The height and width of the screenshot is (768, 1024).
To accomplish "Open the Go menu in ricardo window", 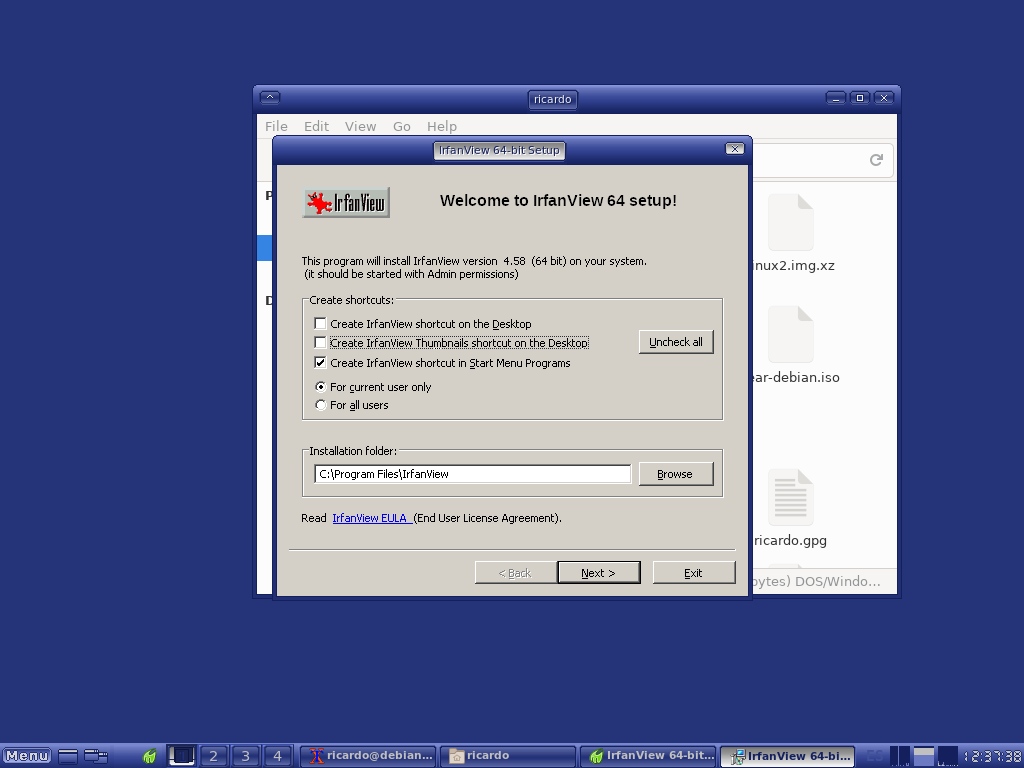I will 402,126.
